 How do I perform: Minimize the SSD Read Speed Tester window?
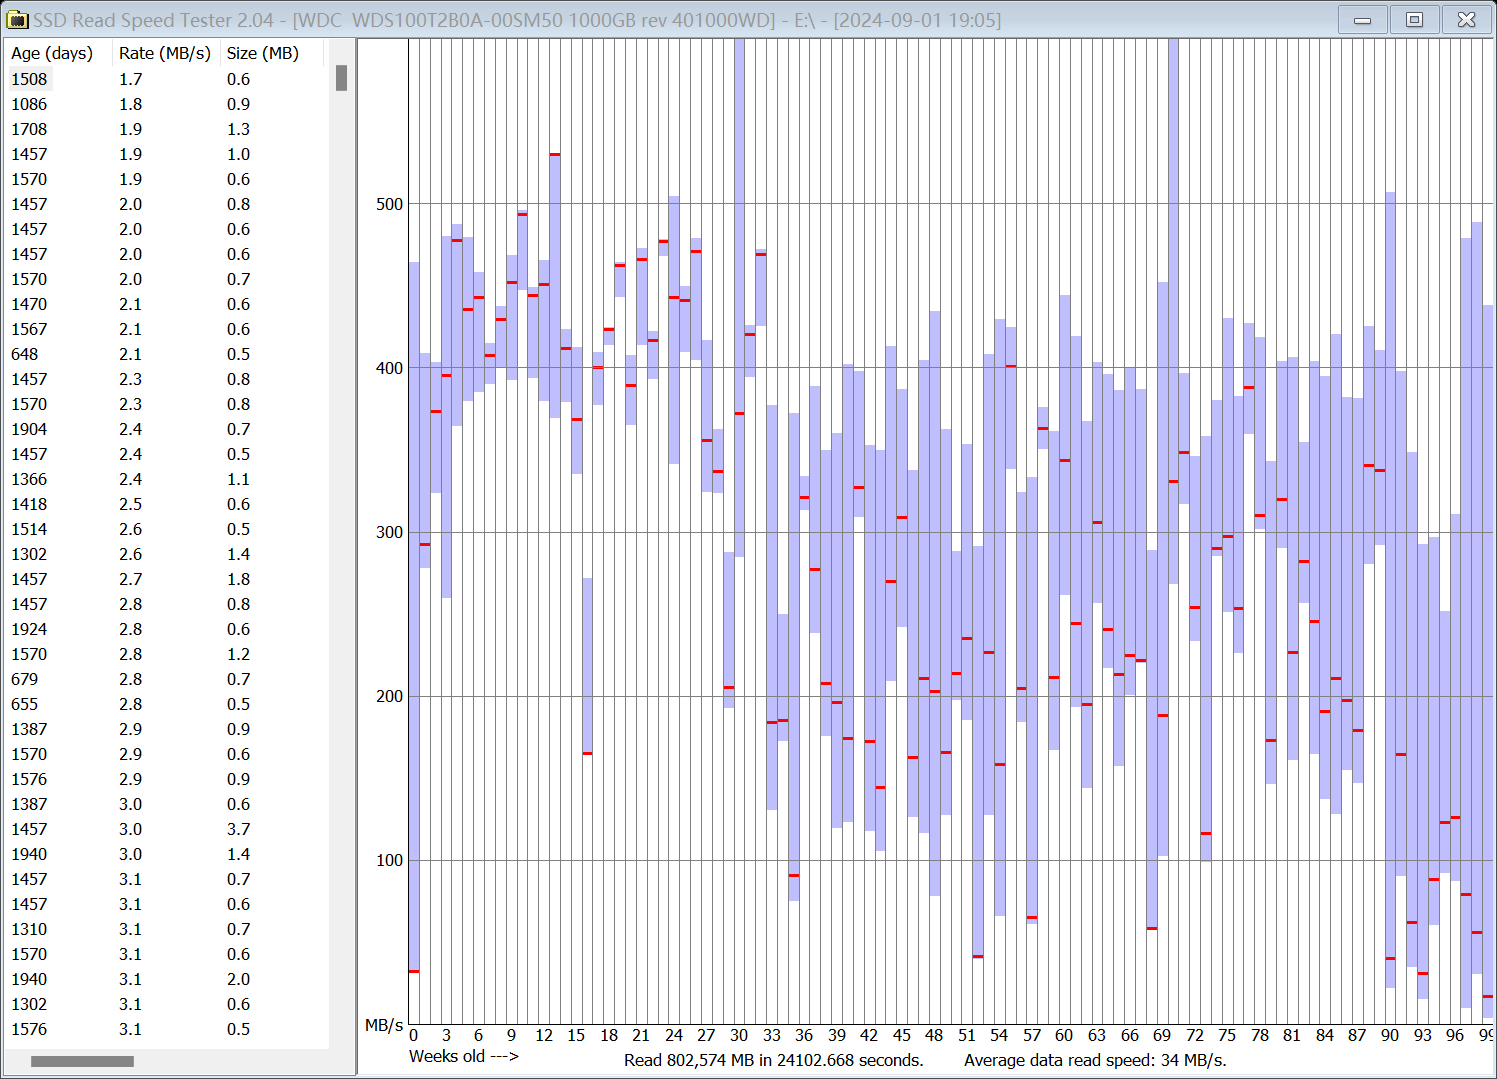click(1362, 20)
